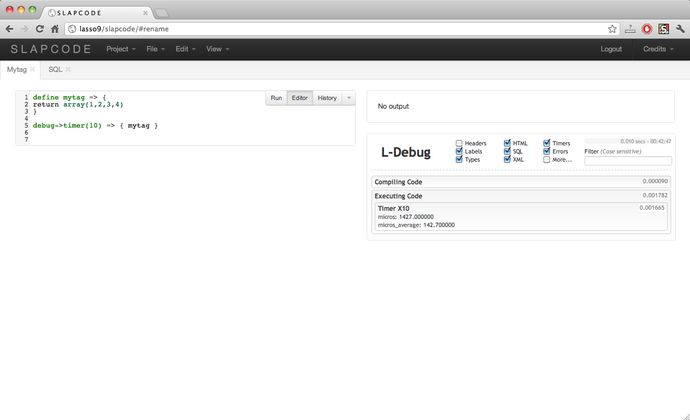Open the arrow dropdown next to History
This screenshot has height=420, width=690.
(x=348, y=98)
